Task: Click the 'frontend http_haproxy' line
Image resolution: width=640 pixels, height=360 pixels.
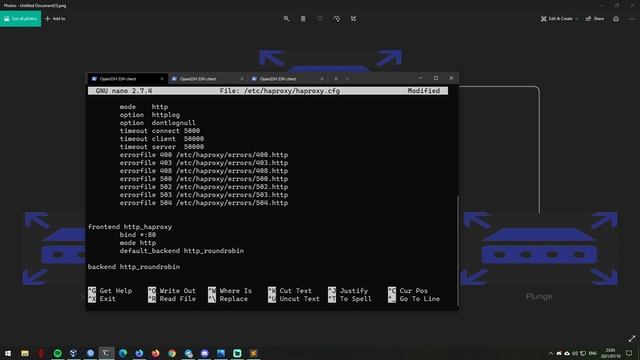Action: (130, 227)
